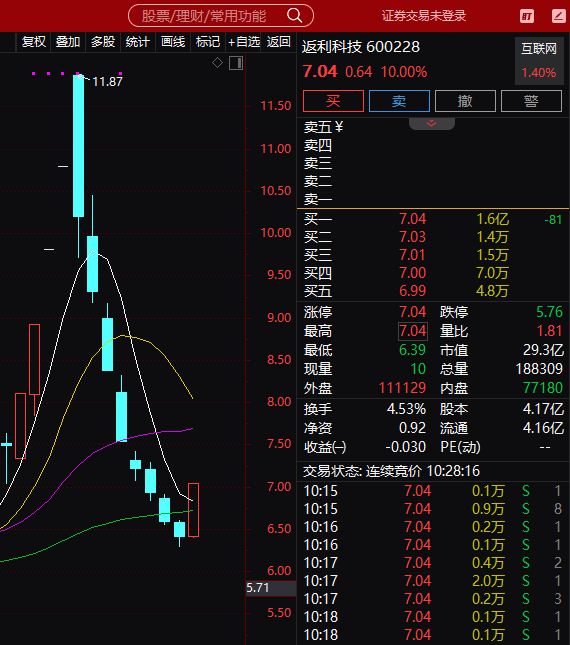Click the 卖一 row label

(318, 200)
